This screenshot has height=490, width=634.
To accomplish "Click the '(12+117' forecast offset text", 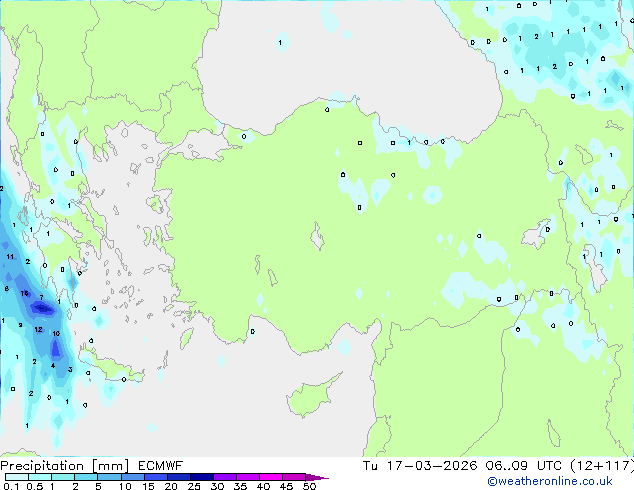I will coord(600,466).
